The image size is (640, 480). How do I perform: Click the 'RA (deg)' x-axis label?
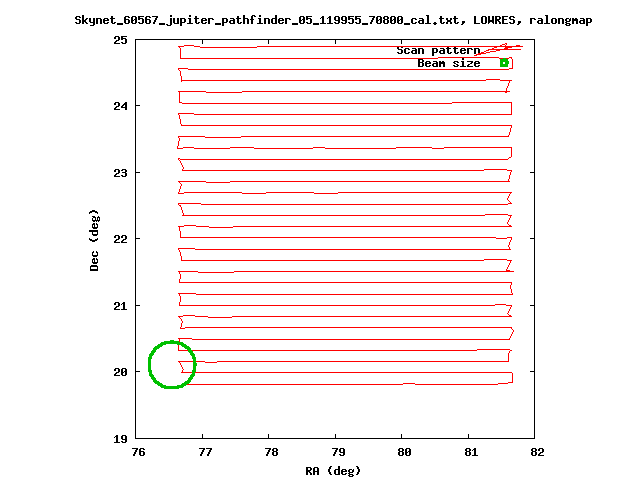pos(333,471)
